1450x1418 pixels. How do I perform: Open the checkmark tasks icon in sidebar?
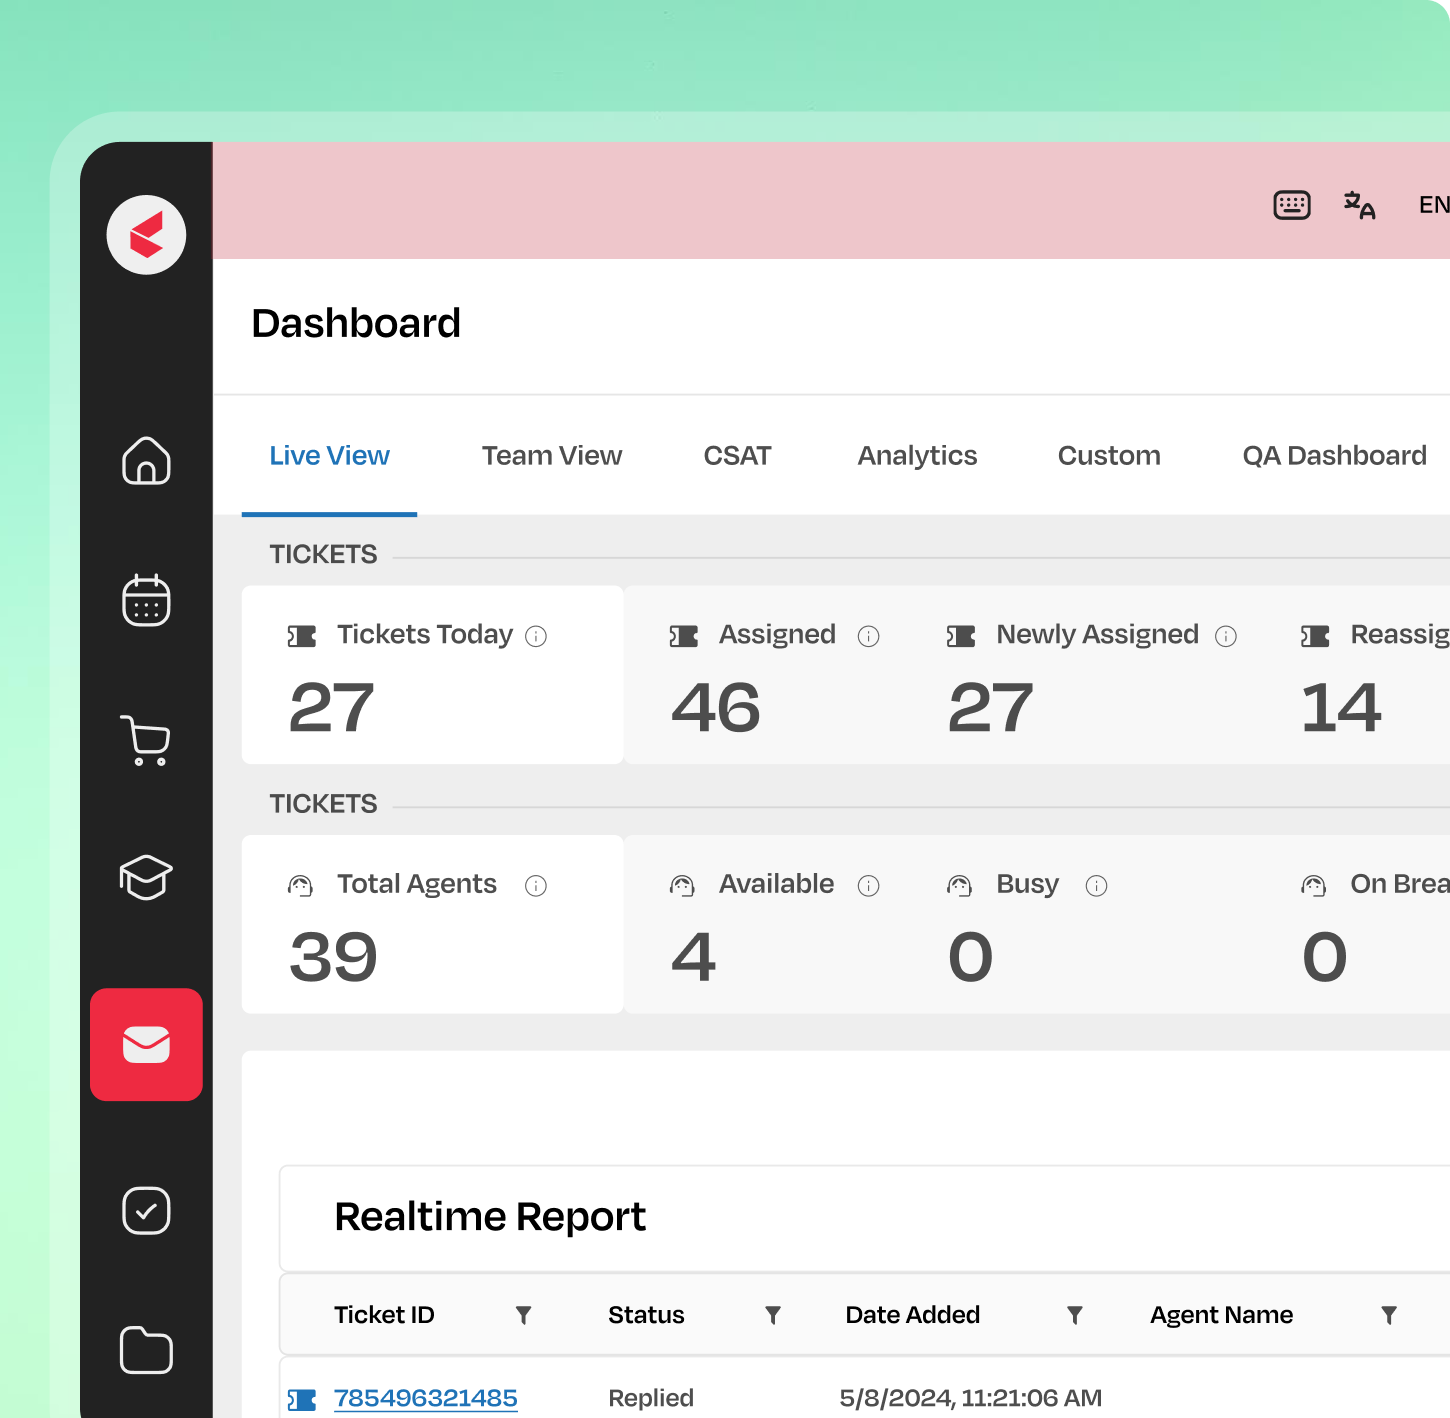tap(146, 1210)
